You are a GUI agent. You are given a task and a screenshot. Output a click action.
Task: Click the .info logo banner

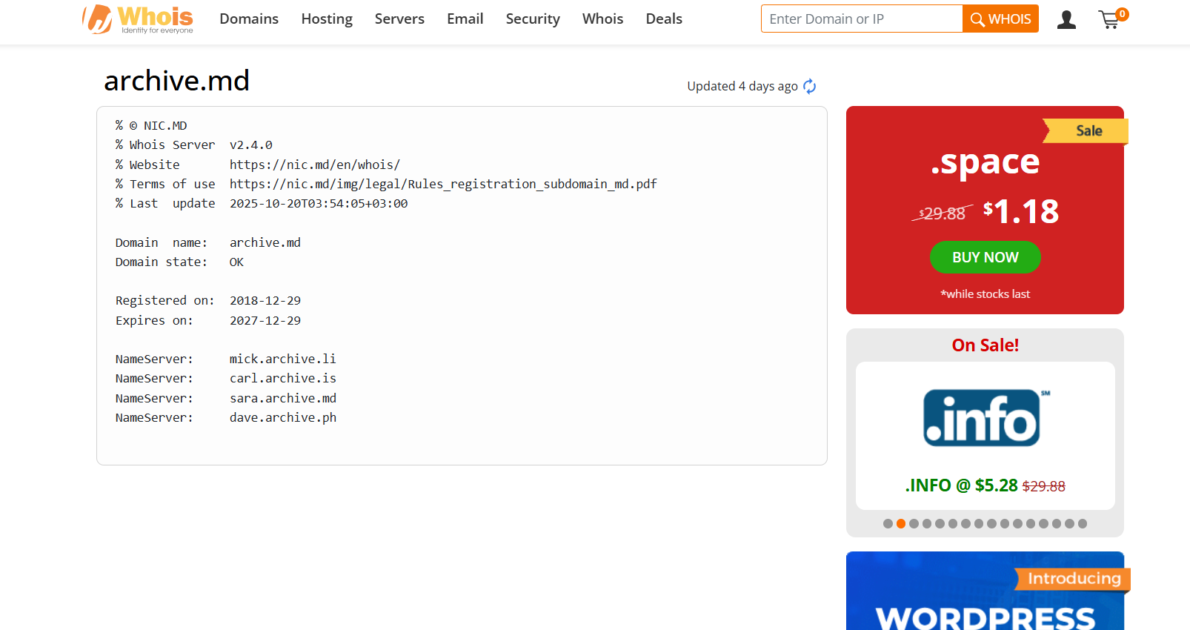[x=985, y=417]
